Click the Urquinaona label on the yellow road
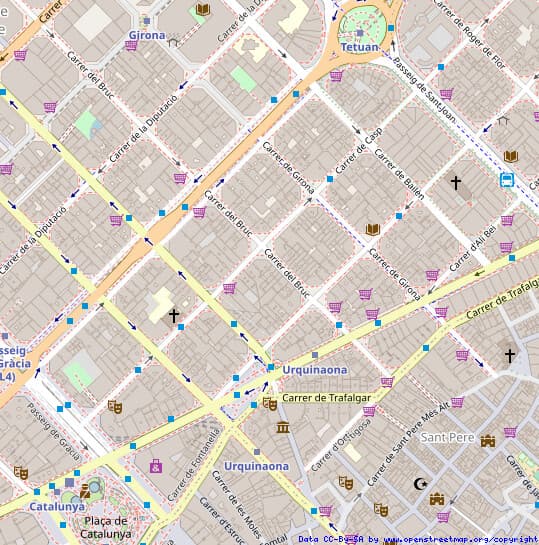The height and width of the screenshot is (545, 539). (x=315, y=370)
